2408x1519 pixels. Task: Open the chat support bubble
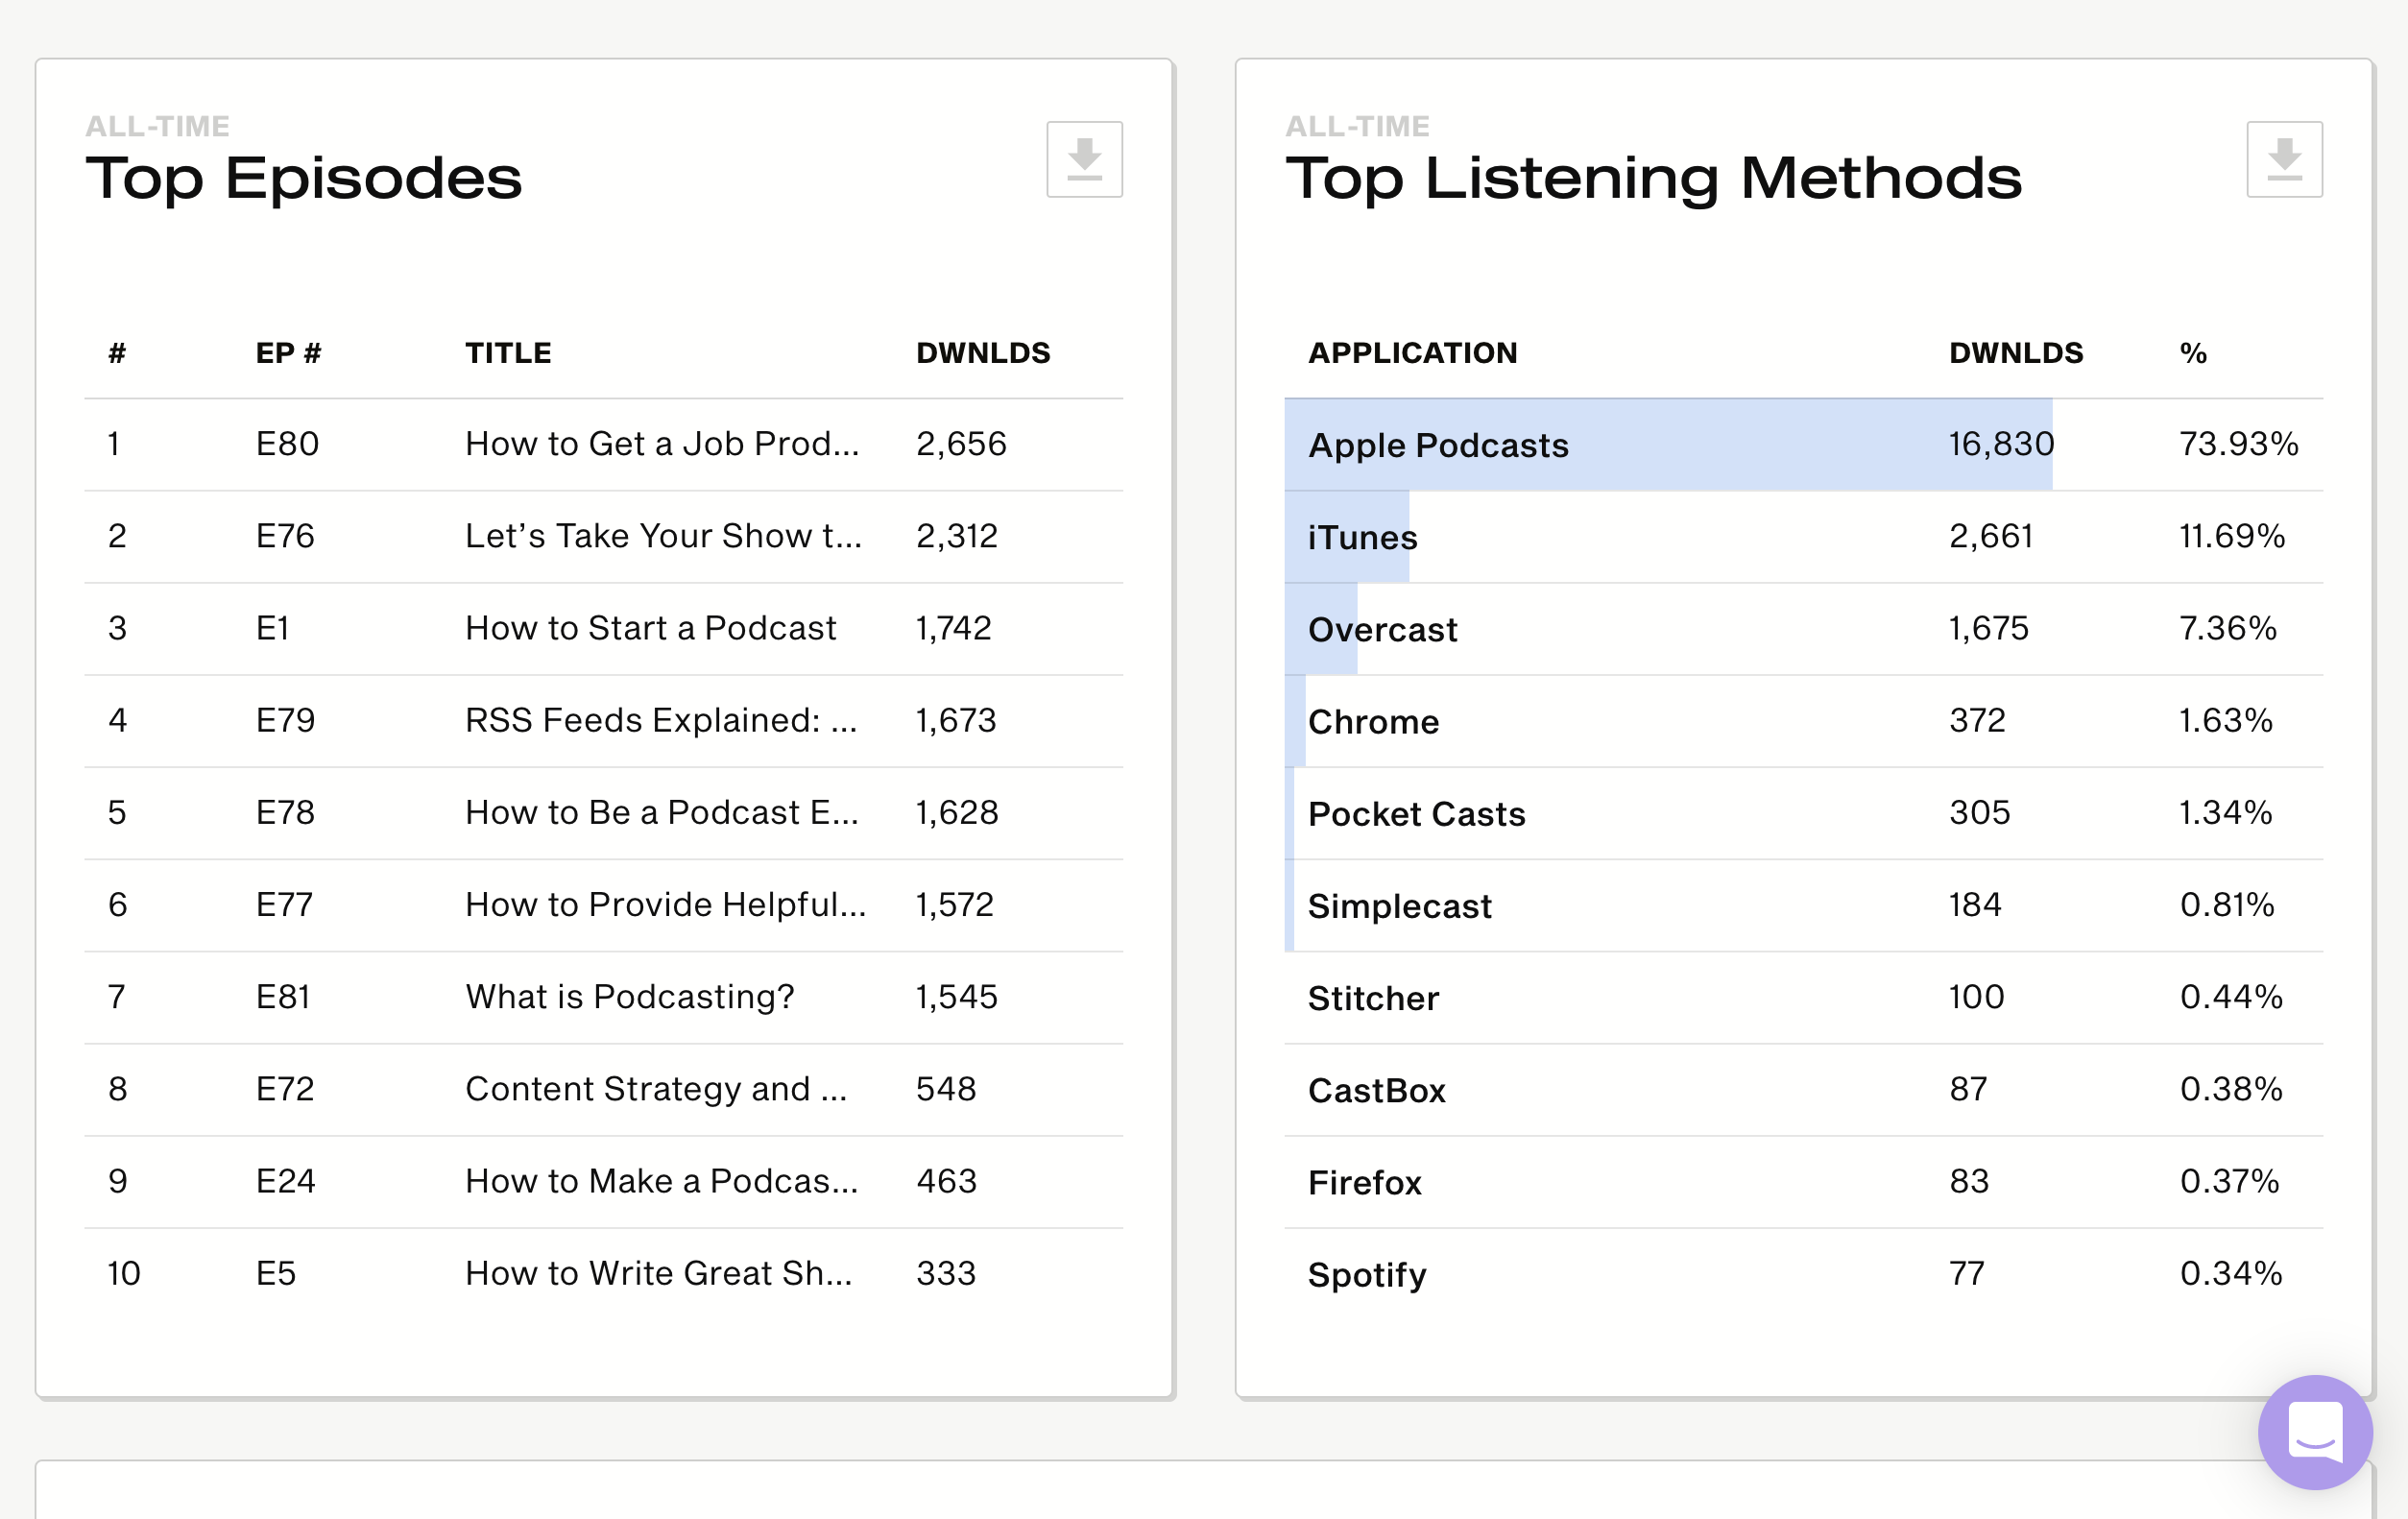click(2314, 1431)
